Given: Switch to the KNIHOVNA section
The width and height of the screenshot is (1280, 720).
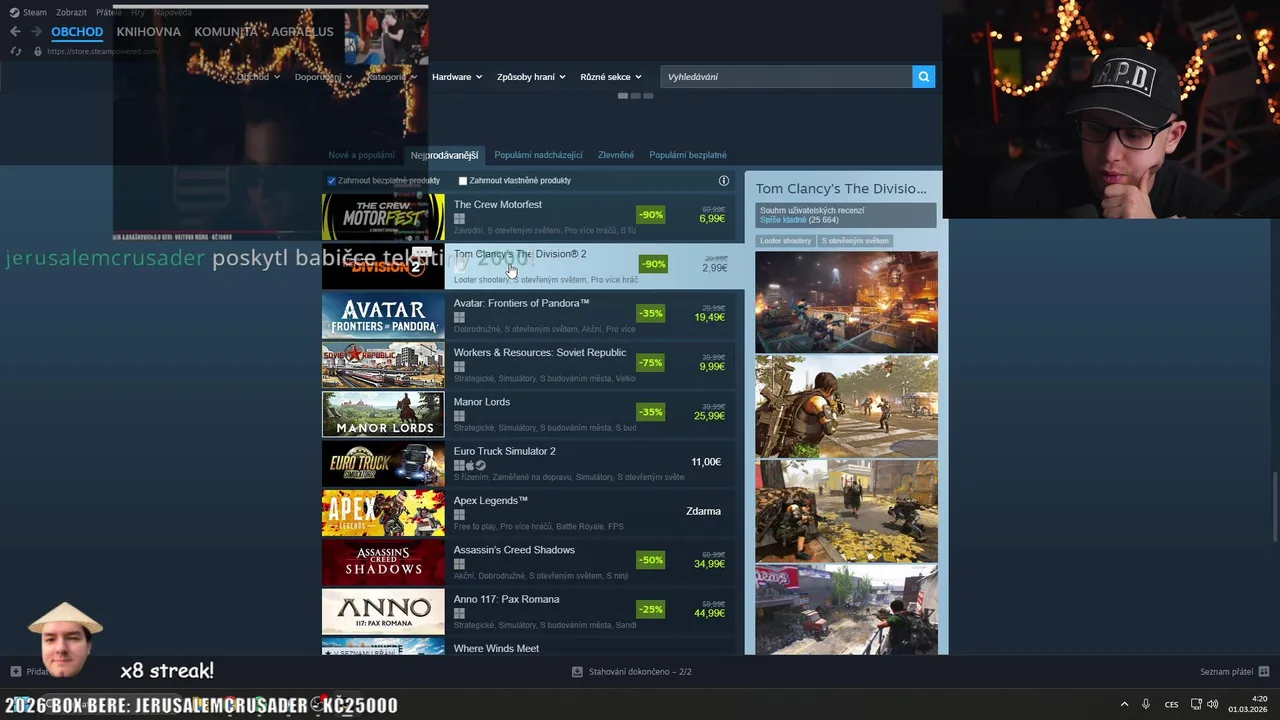Looking at the screenshot, I should (x=148, y=32).
